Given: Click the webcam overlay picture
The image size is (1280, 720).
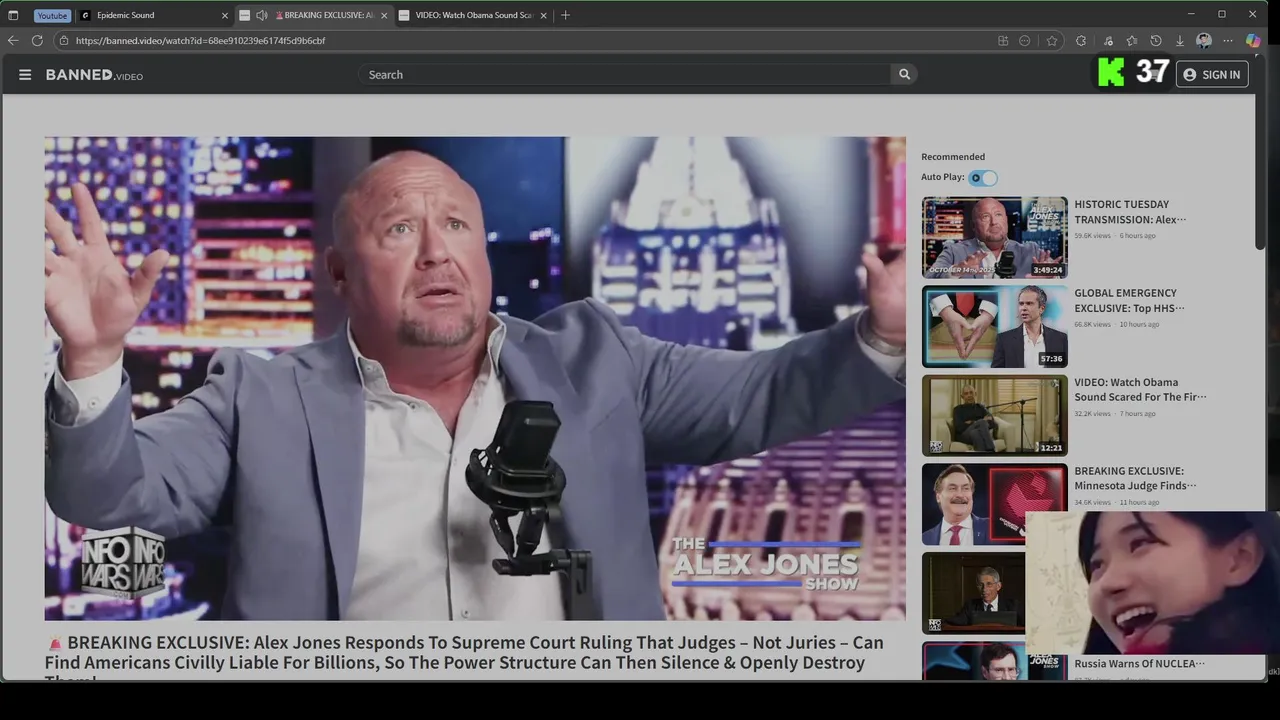Looking at the screenshot, I should click(1152, 583).
